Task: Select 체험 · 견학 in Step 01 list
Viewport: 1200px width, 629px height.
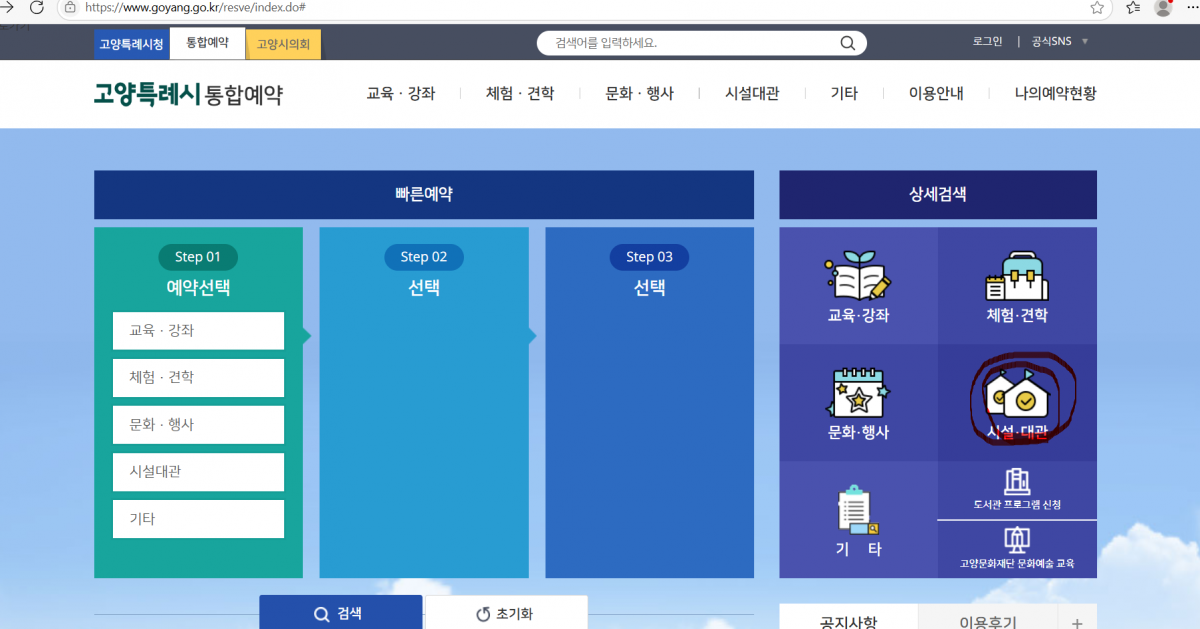Action: pyautogui.click(x=198, y=378)
